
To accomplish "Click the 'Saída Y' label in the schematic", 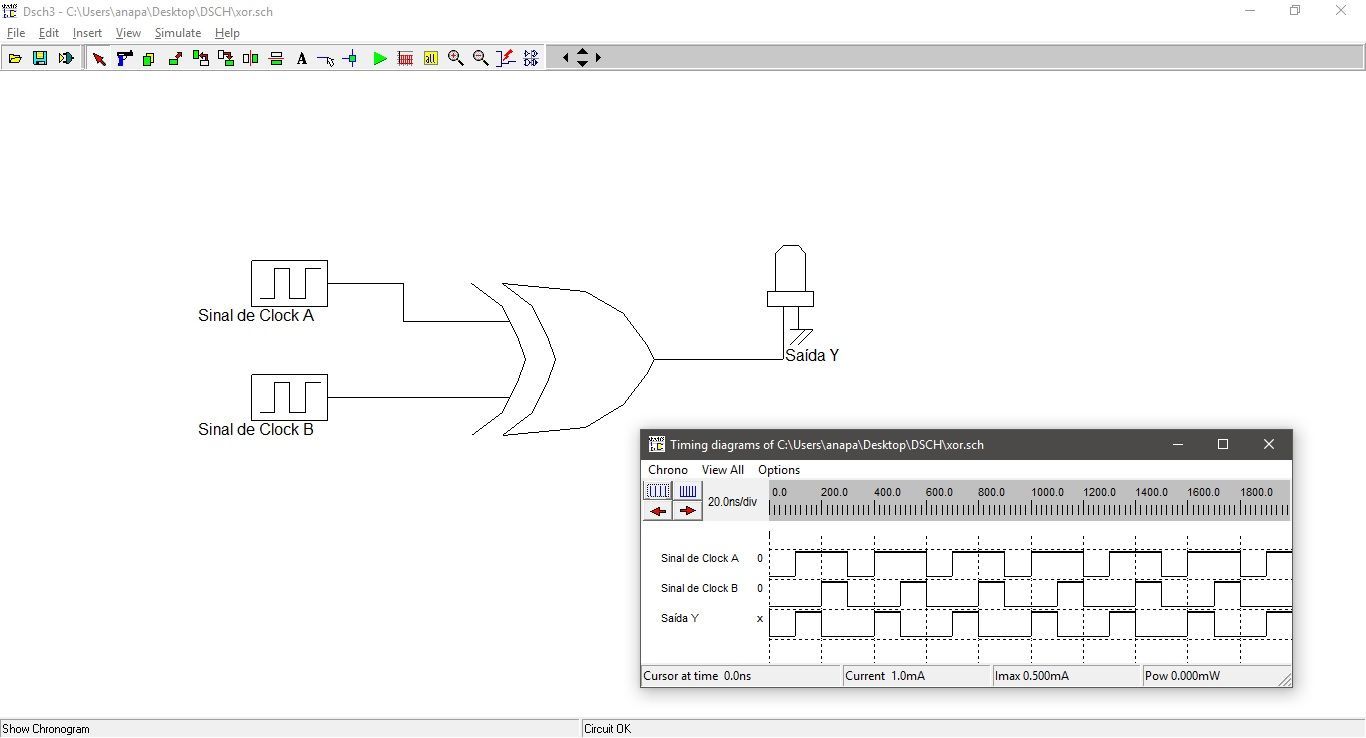I will pos(812,356).
